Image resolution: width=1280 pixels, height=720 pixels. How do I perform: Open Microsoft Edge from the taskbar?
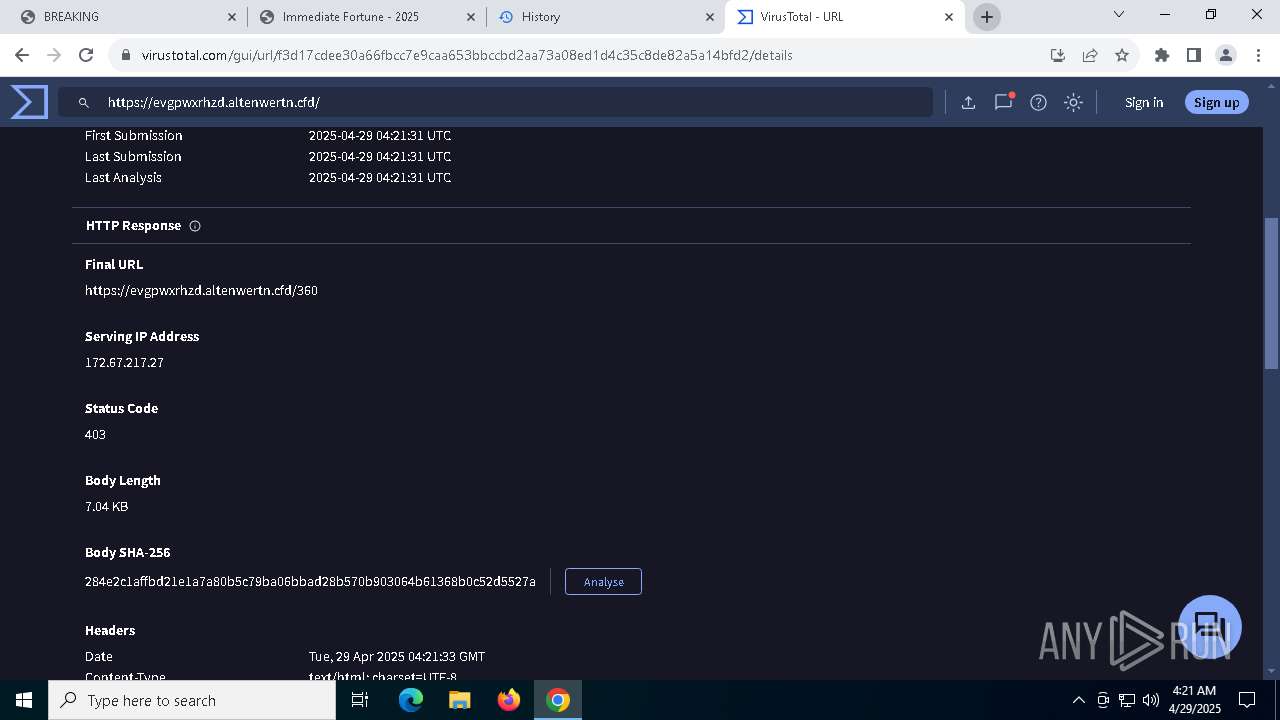coord(411,700)
